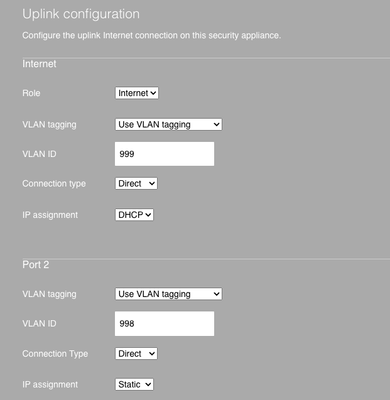
Task: Expand VLAN tagging dropdown under Port 2
Action: 168,294
